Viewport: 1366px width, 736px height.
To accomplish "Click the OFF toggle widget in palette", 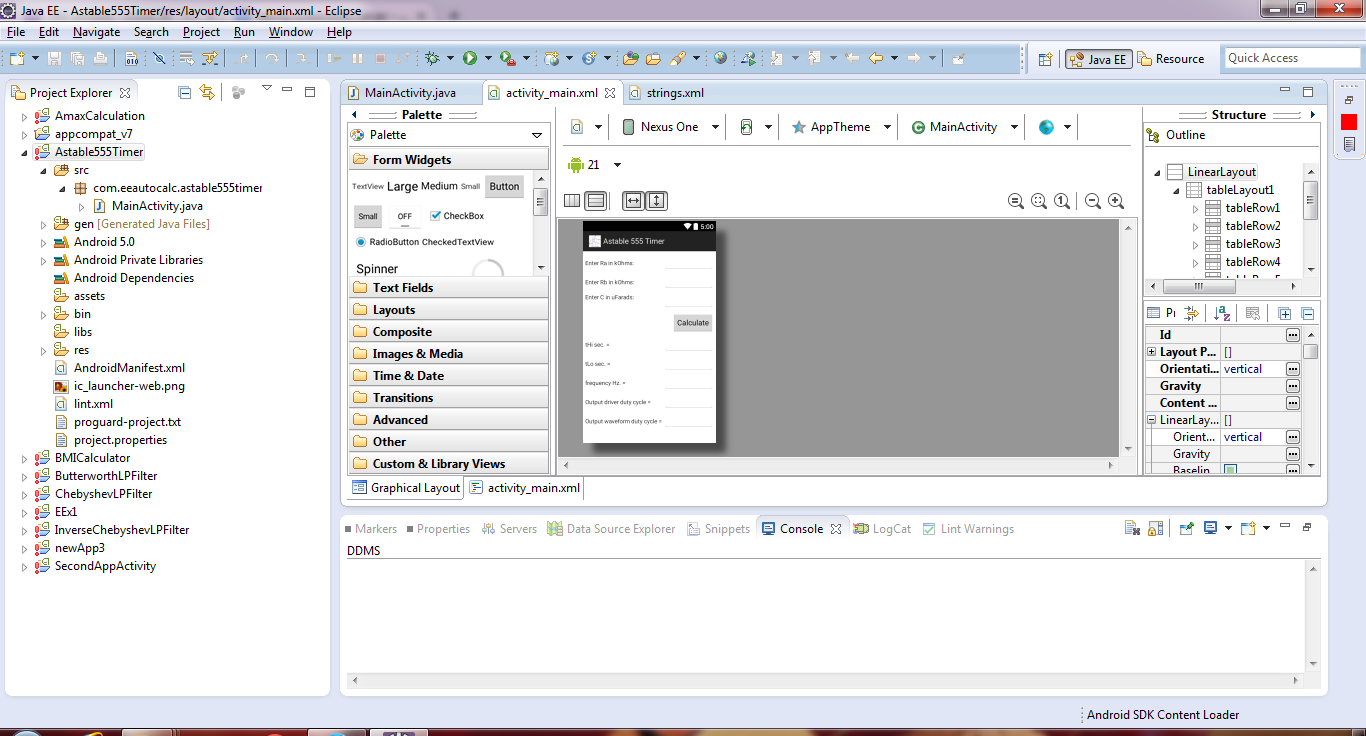I will (404, 216).
